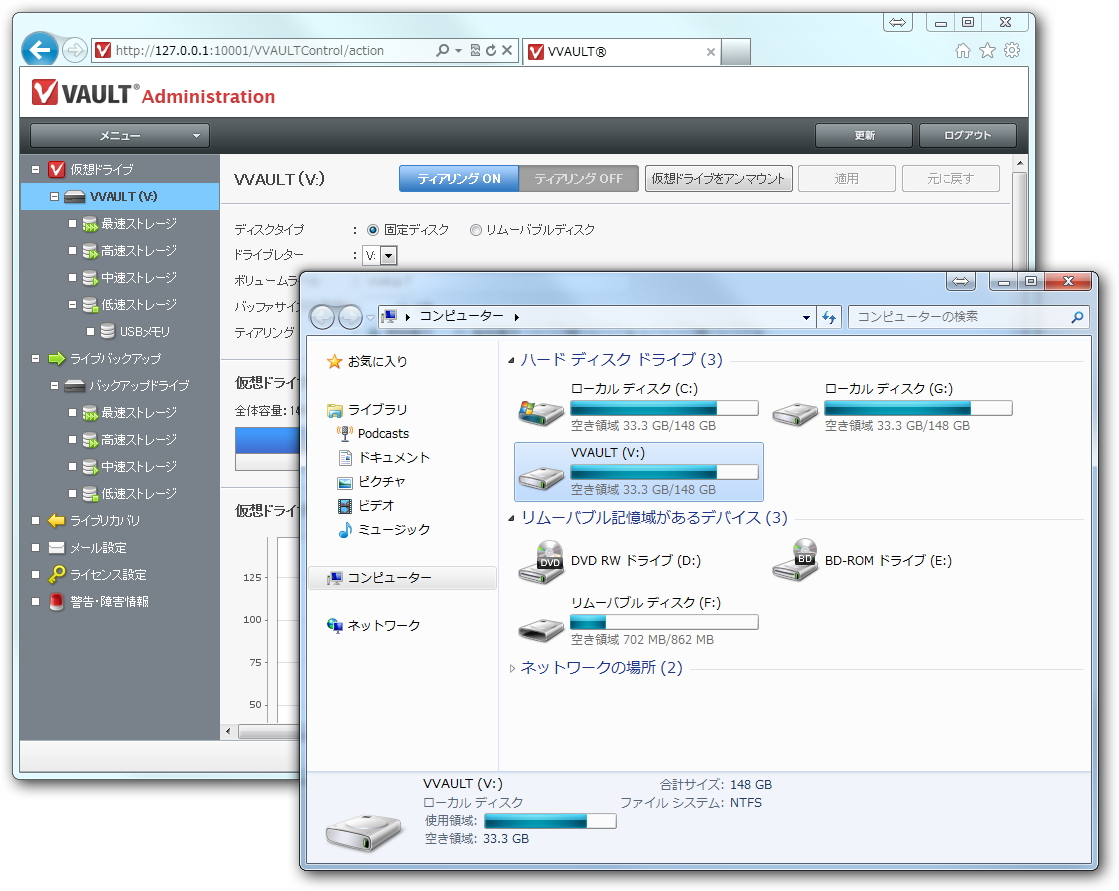Open the 警告・障害情報 item in the sidebar
The width and height of the screenshot is (1119, 891).
pos(110,602)
